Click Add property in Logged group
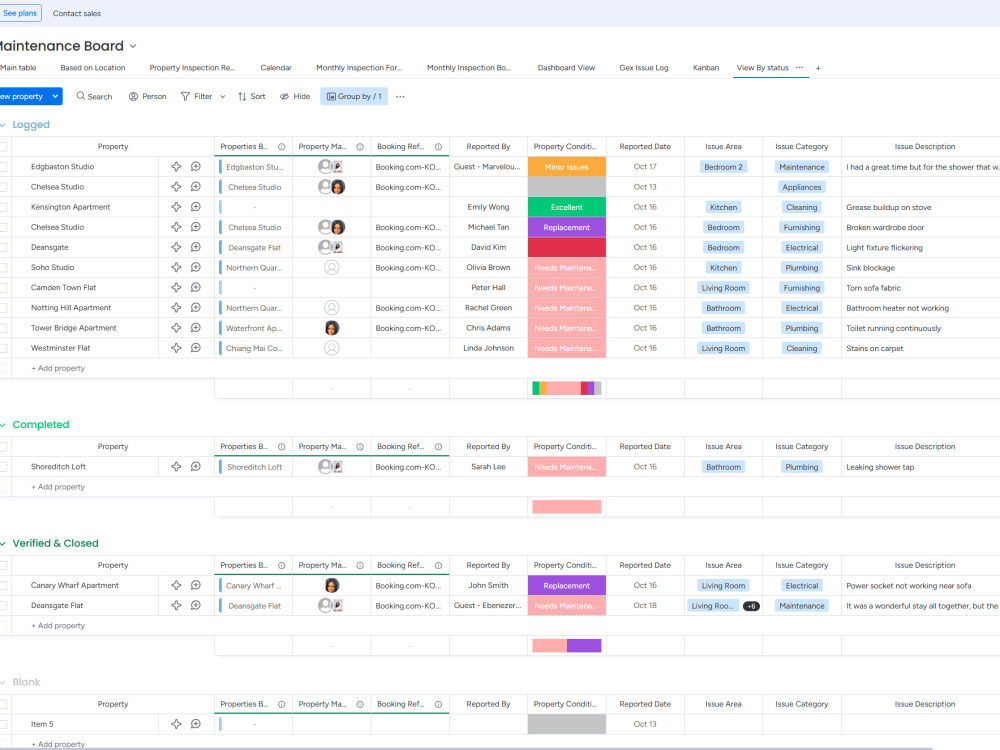The width and height of the screenshot is (1000, 750). (x=58, y=368)
